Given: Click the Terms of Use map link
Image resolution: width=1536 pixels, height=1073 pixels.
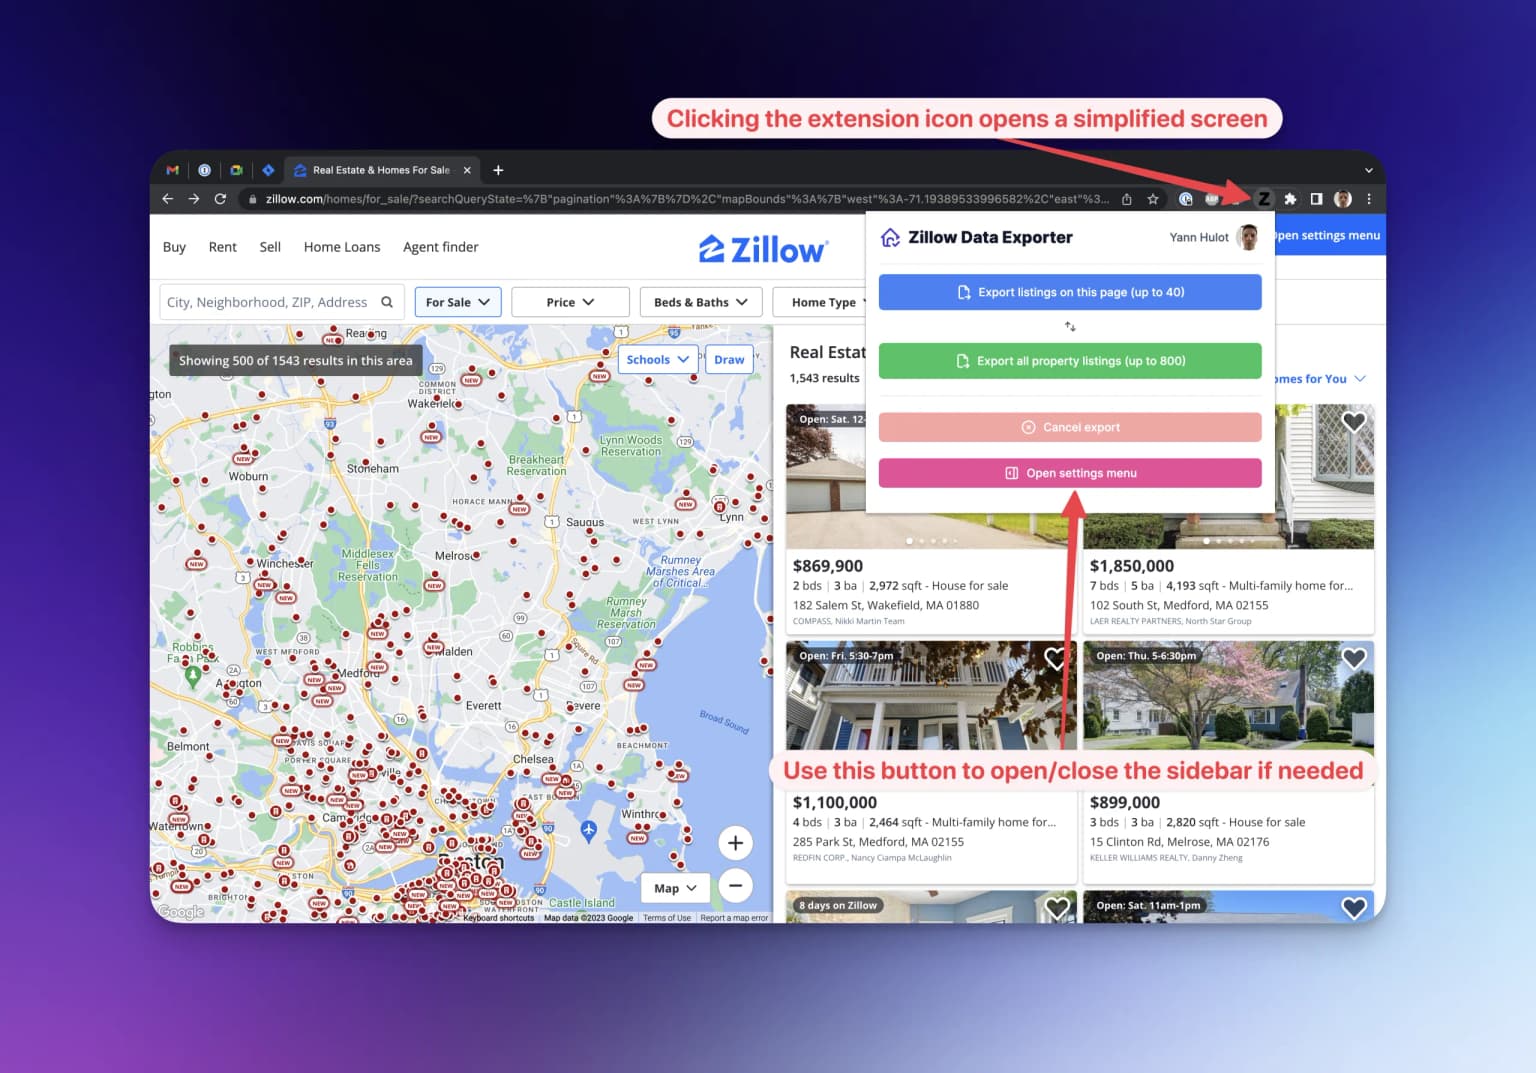Looking at the screenshot, I should pos(667,918).
